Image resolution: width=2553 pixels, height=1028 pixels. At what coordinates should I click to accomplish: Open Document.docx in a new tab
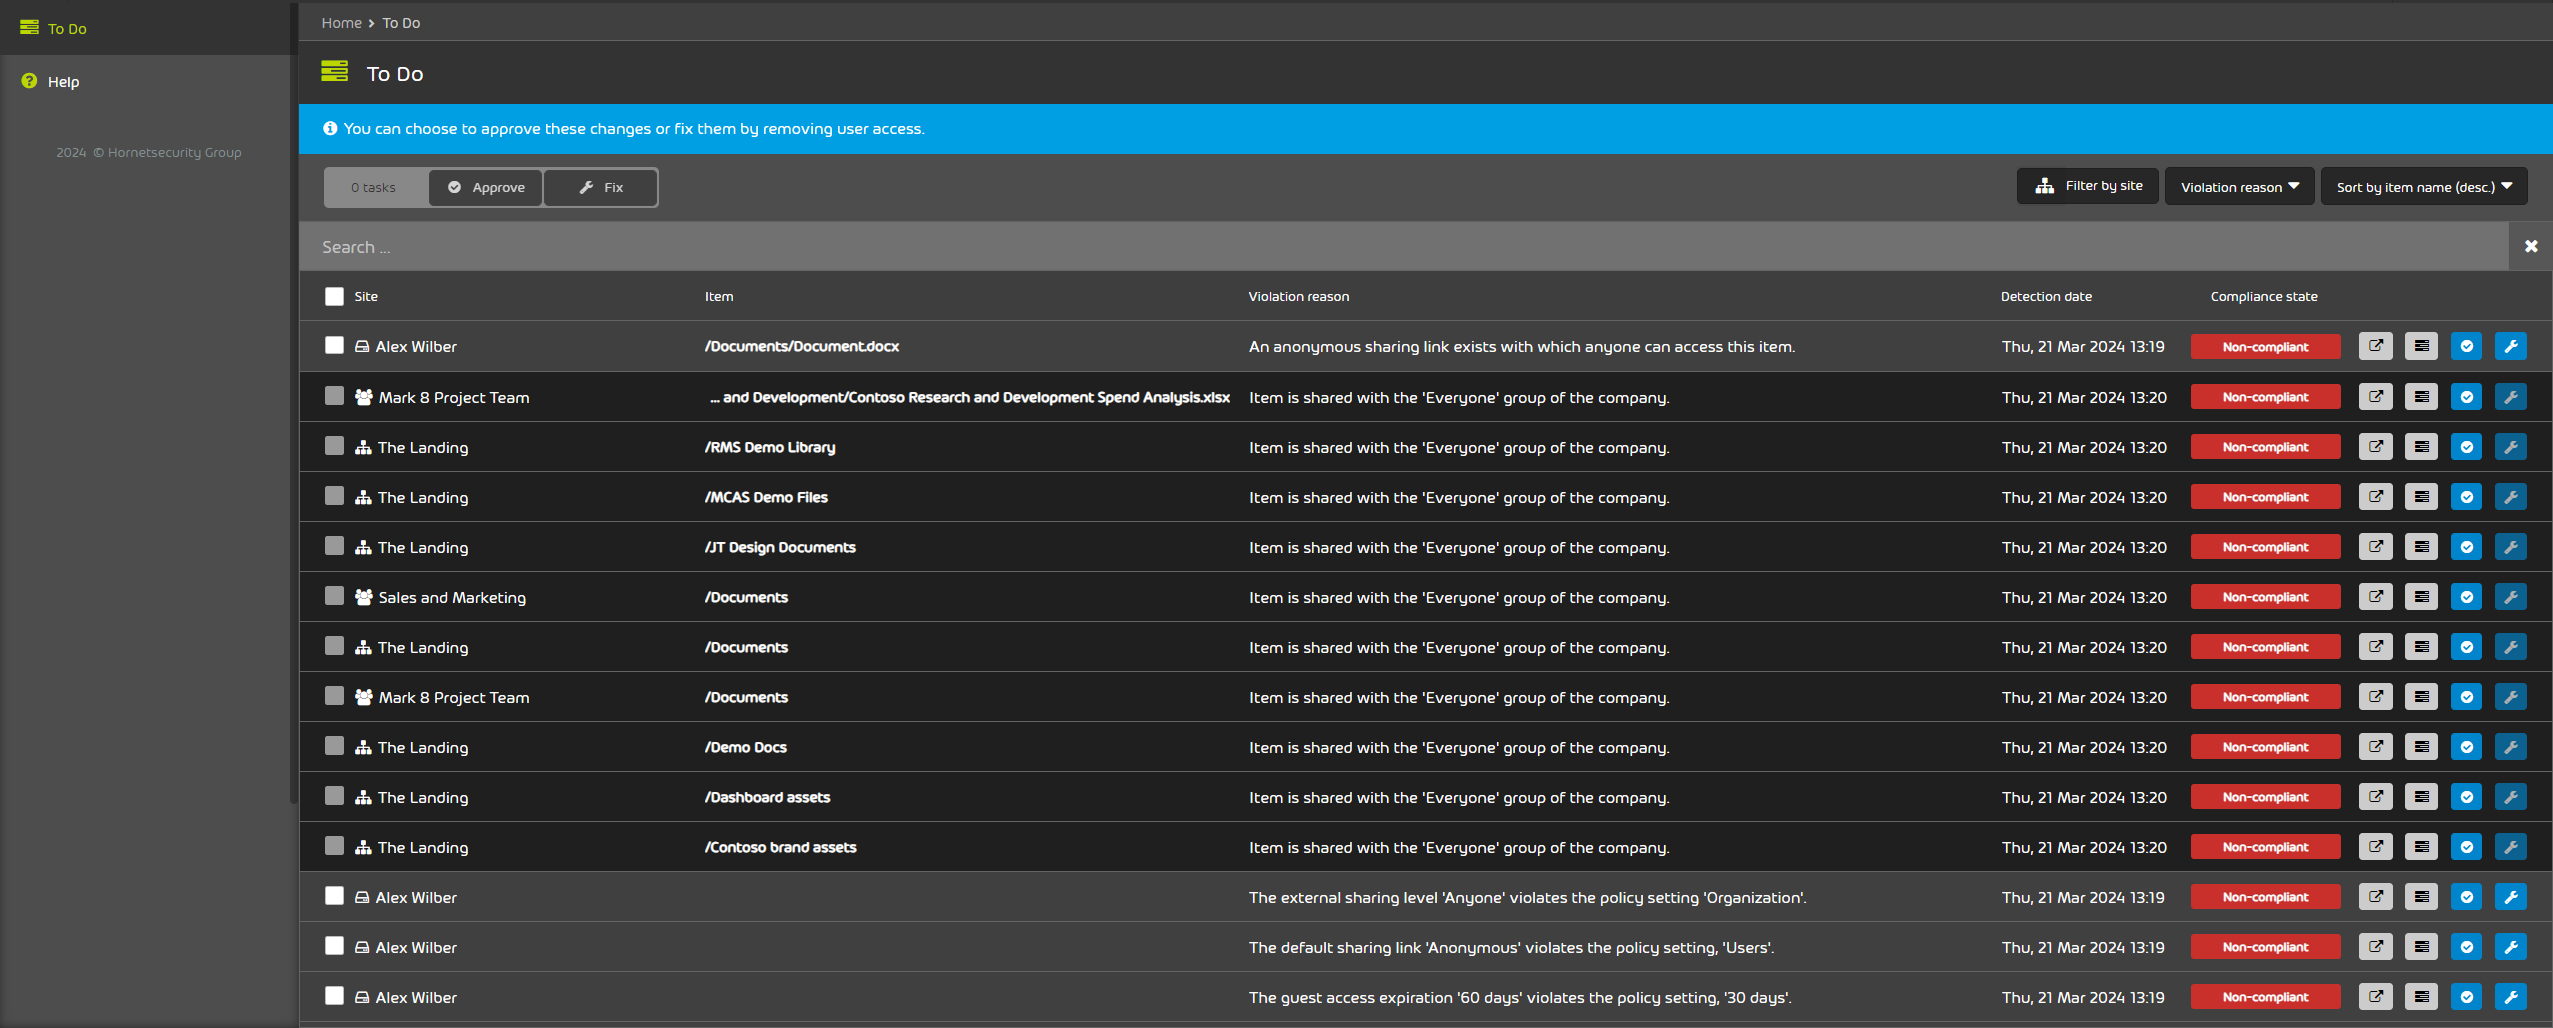click(x=2375, y=346)
